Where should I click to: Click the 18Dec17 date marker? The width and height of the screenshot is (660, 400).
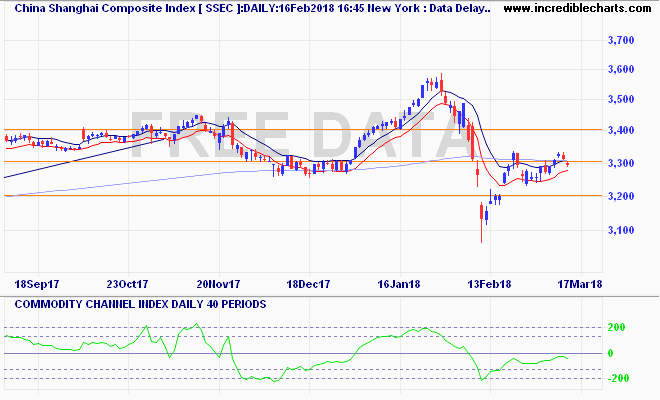pyautogui.click(x=308, y=285)
